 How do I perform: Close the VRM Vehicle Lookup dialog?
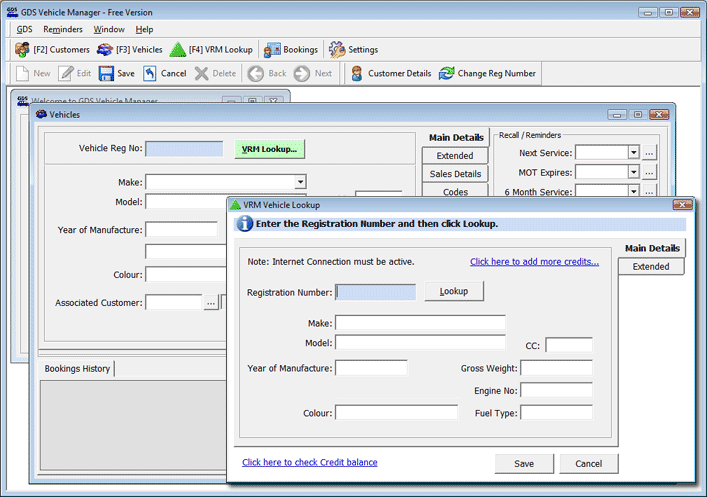click(682, 205)
